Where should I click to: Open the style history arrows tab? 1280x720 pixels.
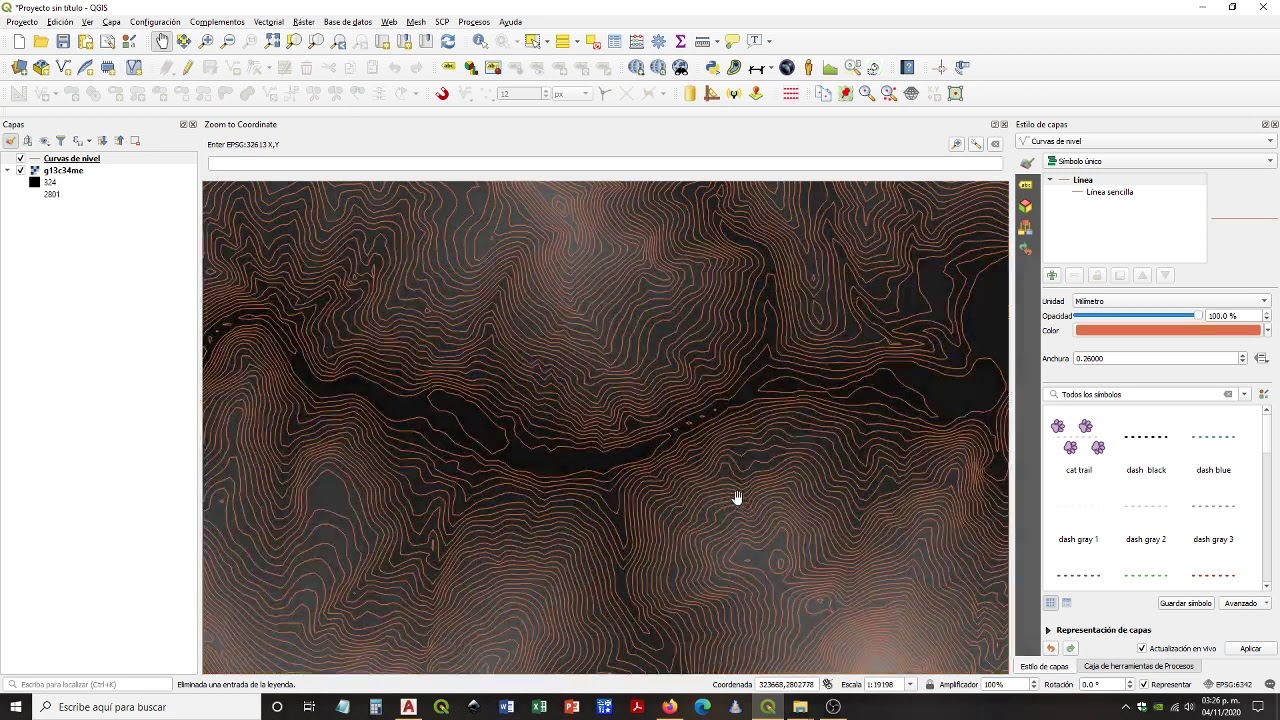pyautogui.click(x=1025, y=249)
